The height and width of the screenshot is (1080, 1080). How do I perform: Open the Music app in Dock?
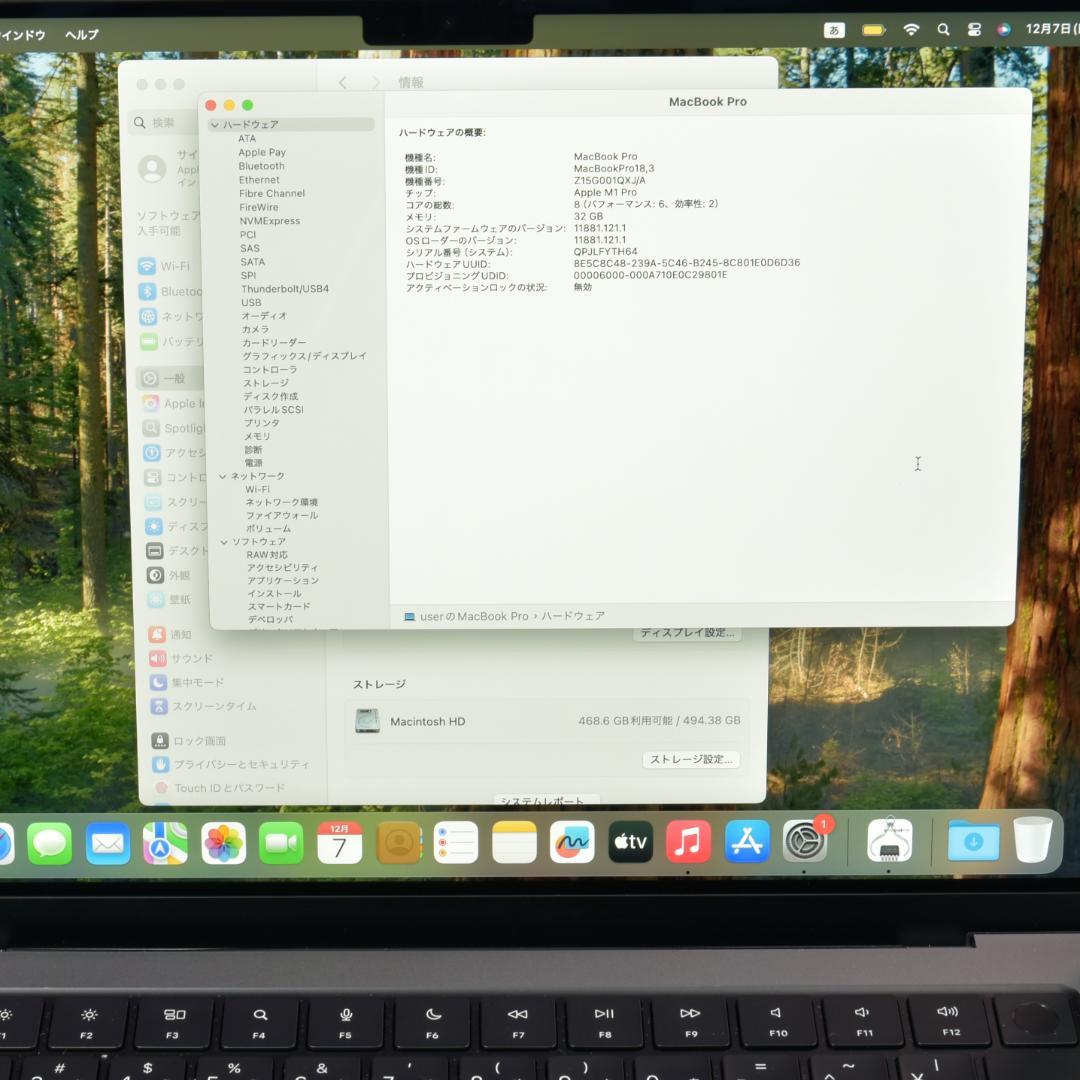pos(688,842)
